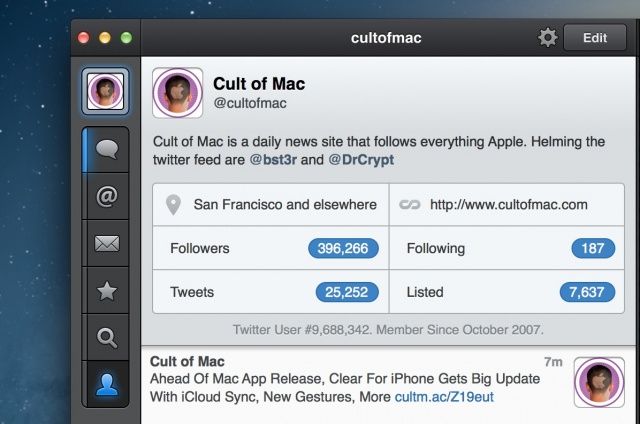View the Following list row
640x424 pixels.
pos(506,248)
